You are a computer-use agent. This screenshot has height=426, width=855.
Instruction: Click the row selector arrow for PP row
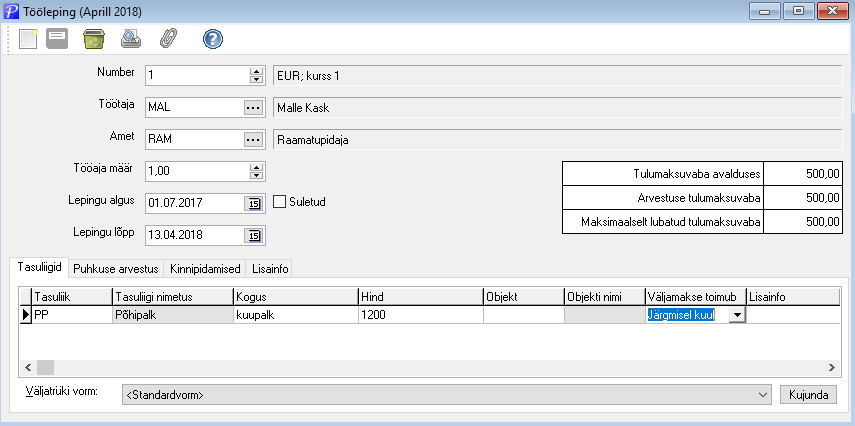25,315
